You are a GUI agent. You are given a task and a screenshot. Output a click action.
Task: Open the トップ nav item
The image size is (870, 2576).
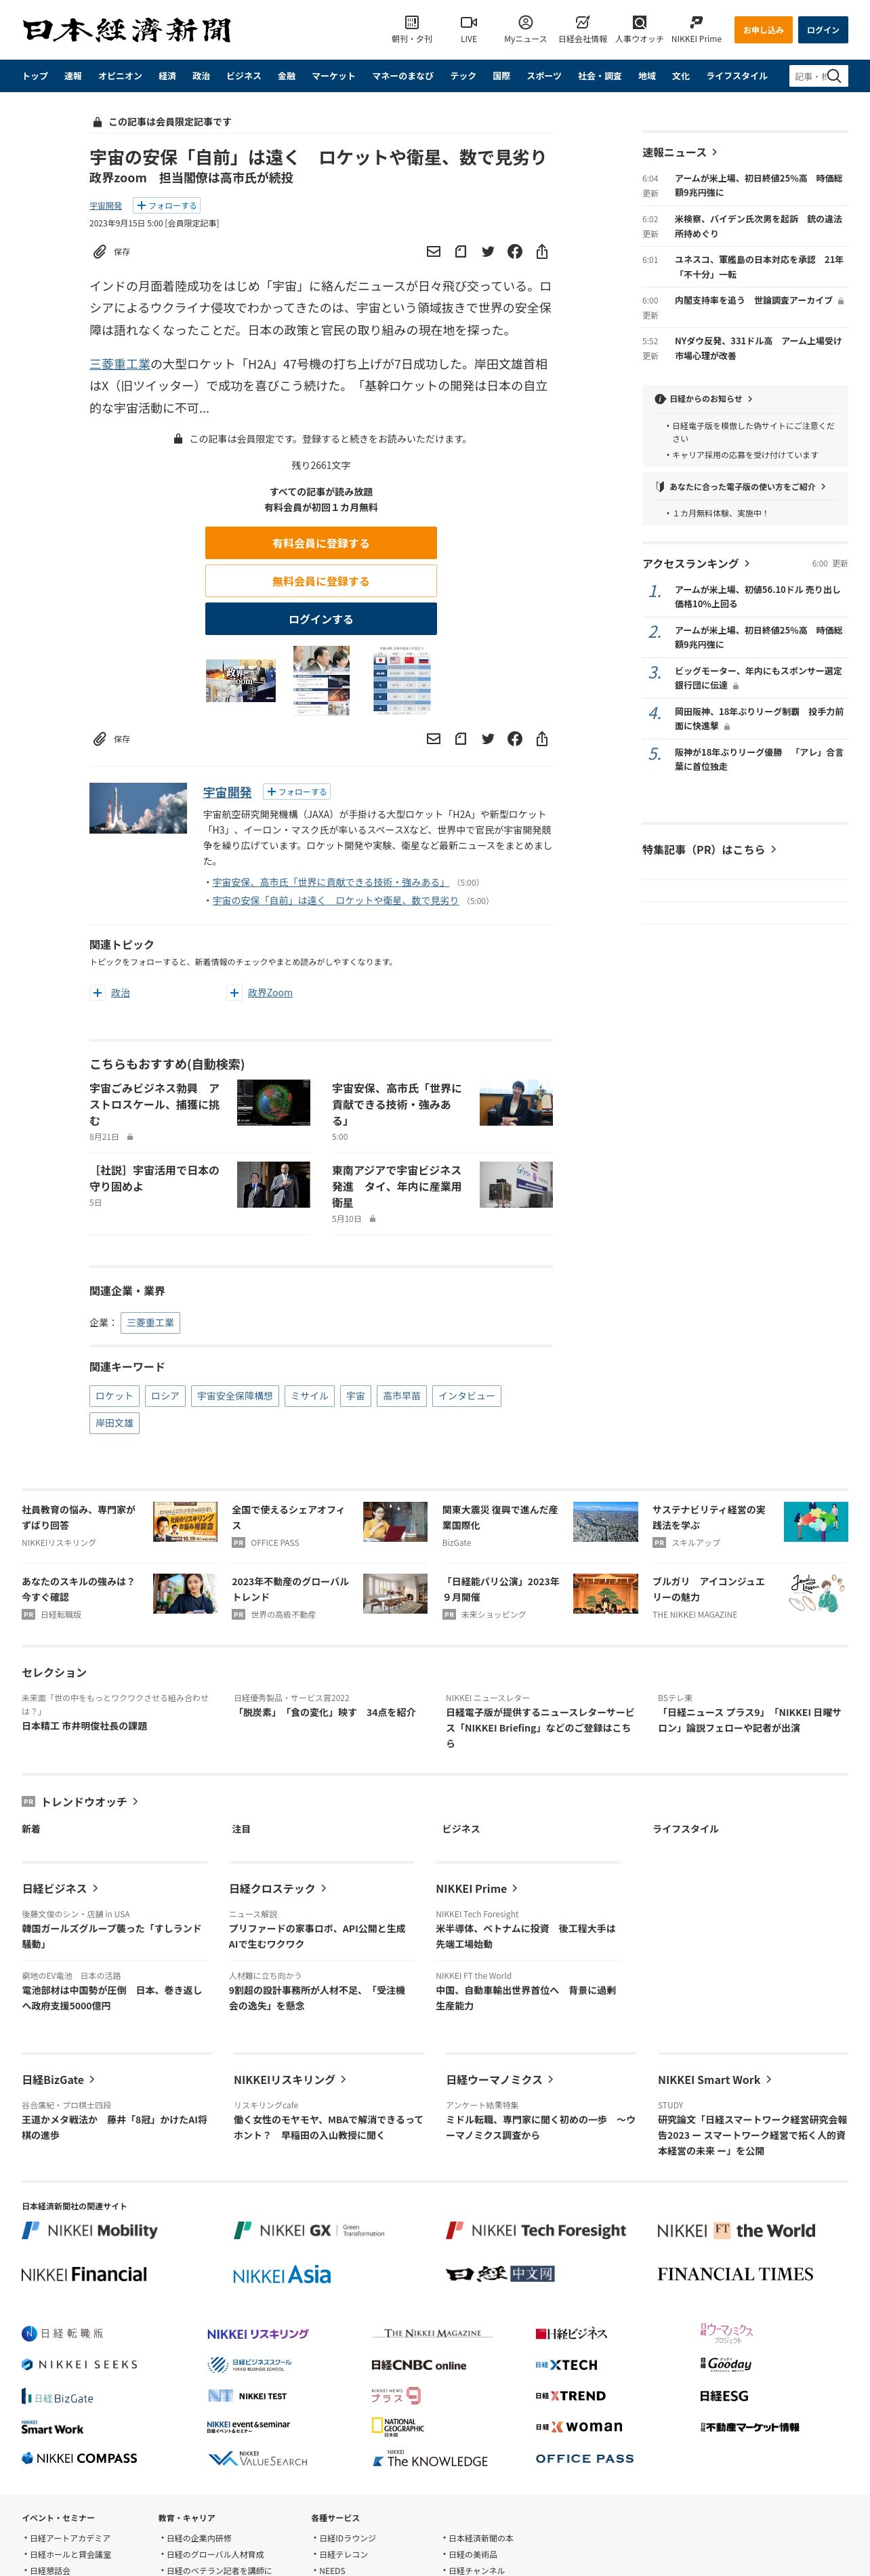tap(35, 76)
